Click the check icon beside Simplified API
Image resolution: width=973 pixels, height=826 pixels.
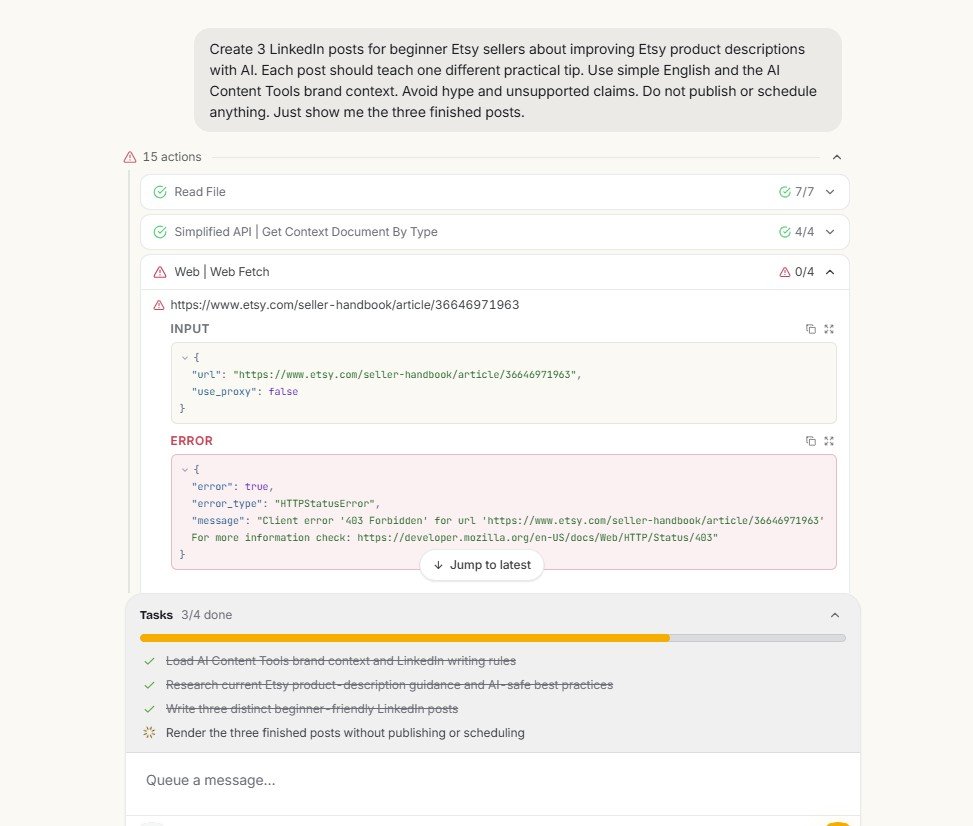(x=160, y=232)
